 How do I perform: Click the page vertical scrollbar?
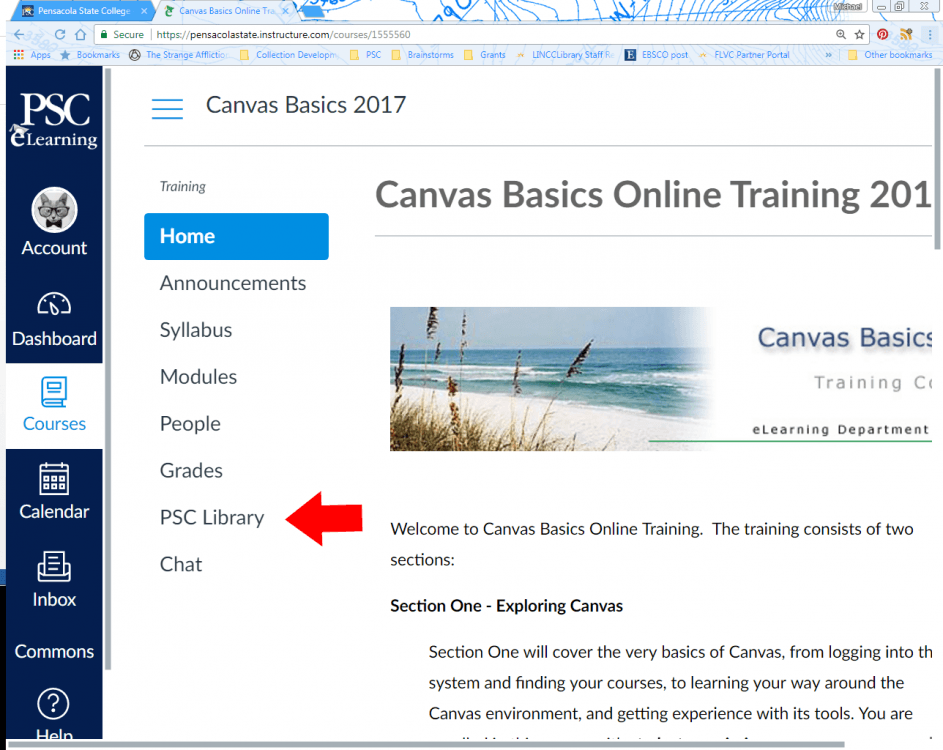pyautogui.click(x=937, y=158)
